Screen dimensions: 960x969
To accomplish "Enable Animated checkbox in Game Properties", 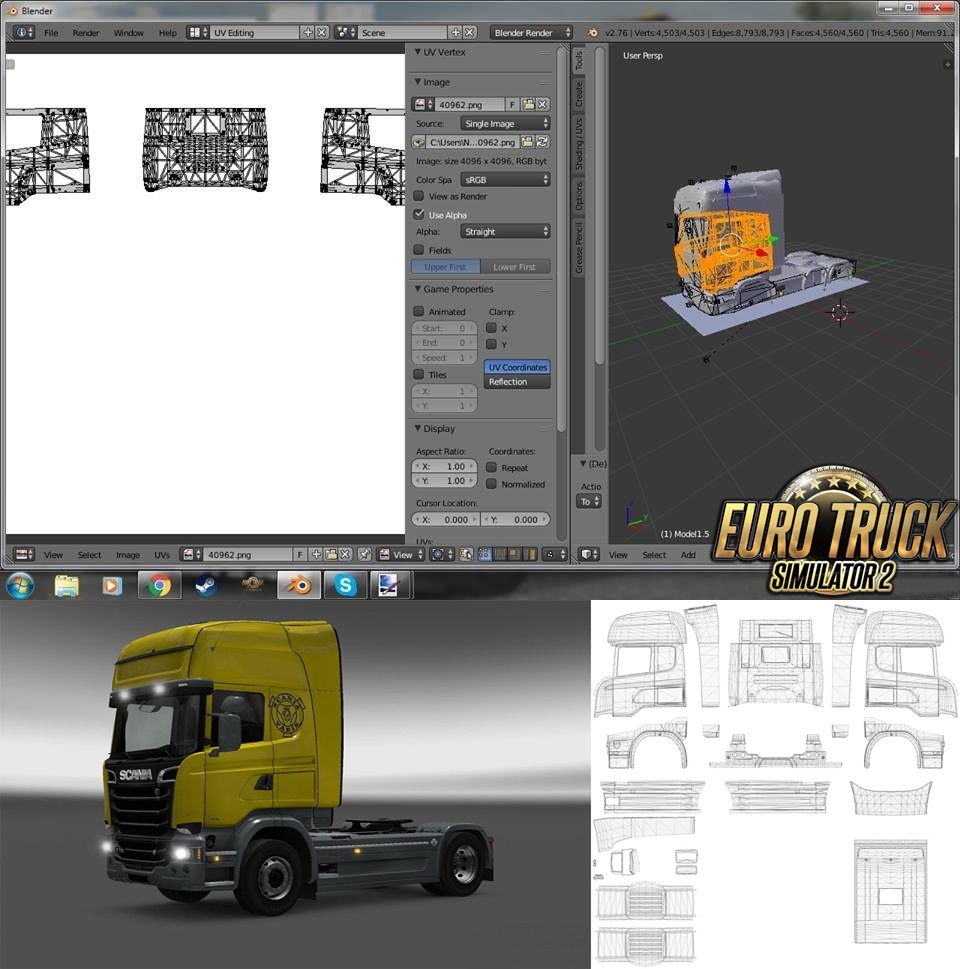I will (419, 311).
